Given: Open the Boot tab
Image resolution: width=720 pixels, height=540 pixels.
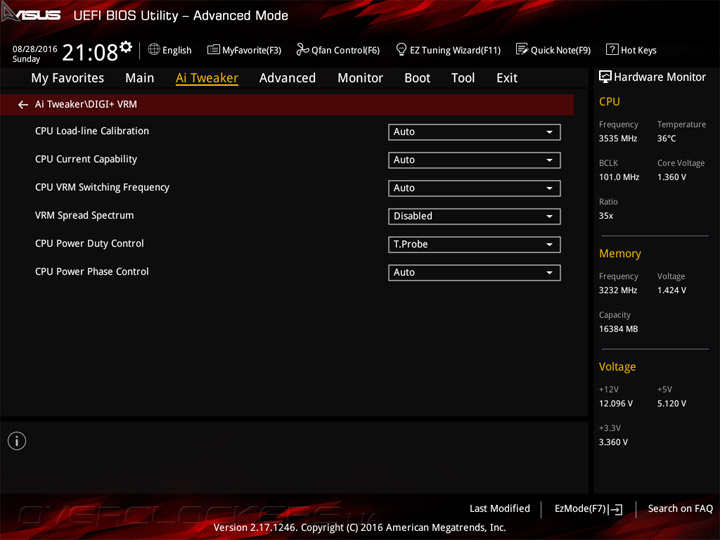Looking at the screenshot, I should 417,78.
